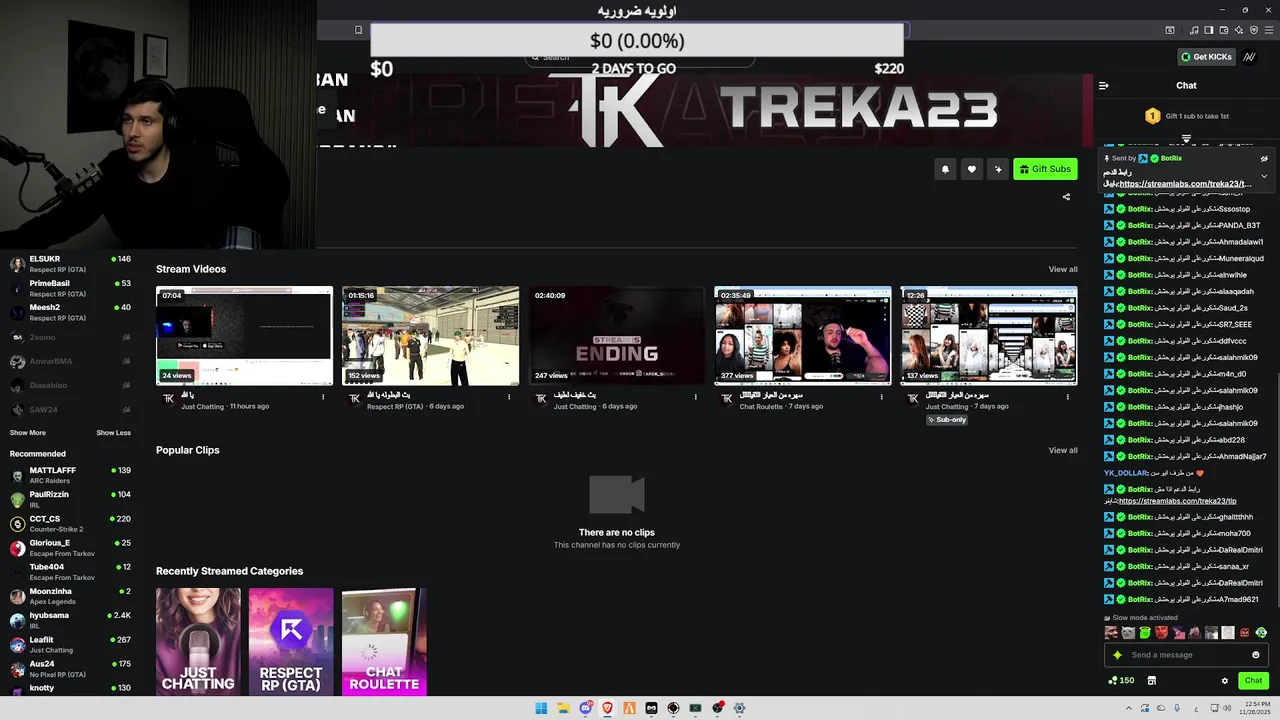Collapse the chat panel arrow icon
The image size is (1280, 720).
[1104, 85]
